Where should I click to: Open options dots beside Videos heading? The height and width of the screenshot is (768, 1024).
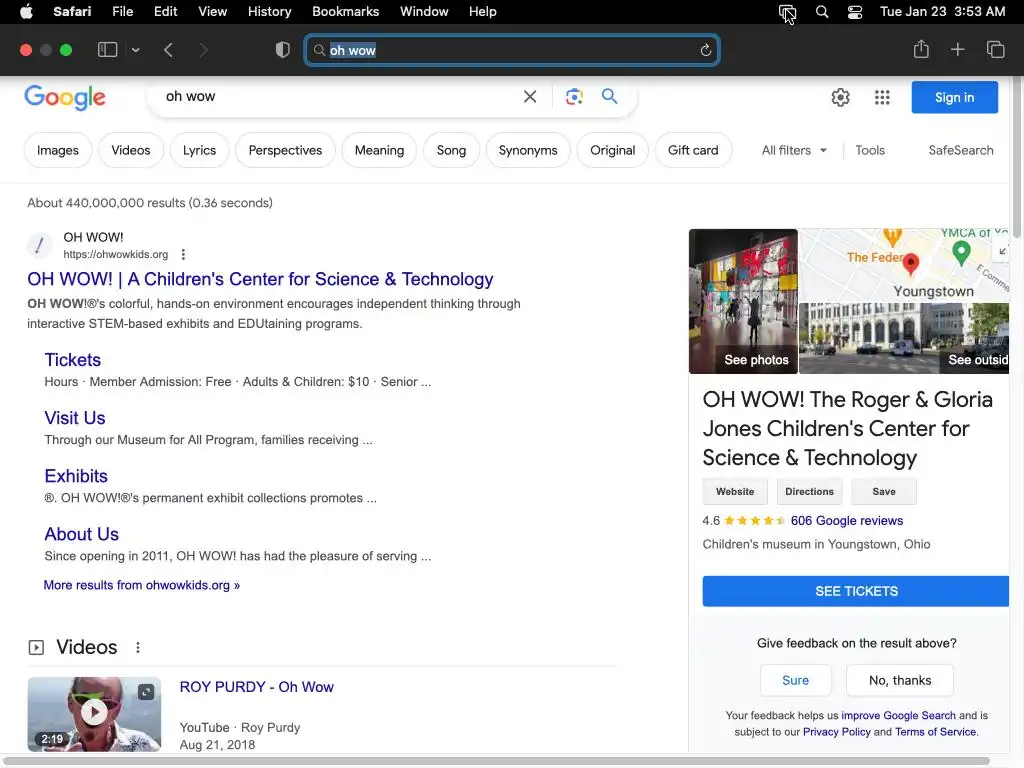pos(138,647)
